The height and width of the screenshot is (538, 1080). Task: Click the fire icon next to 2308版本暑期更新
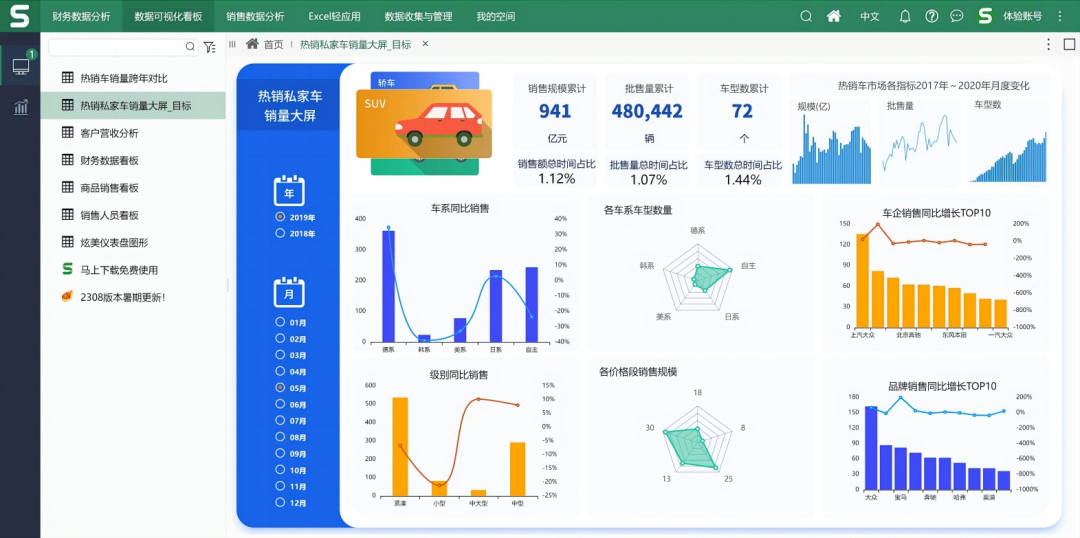(x=67, y=297)
